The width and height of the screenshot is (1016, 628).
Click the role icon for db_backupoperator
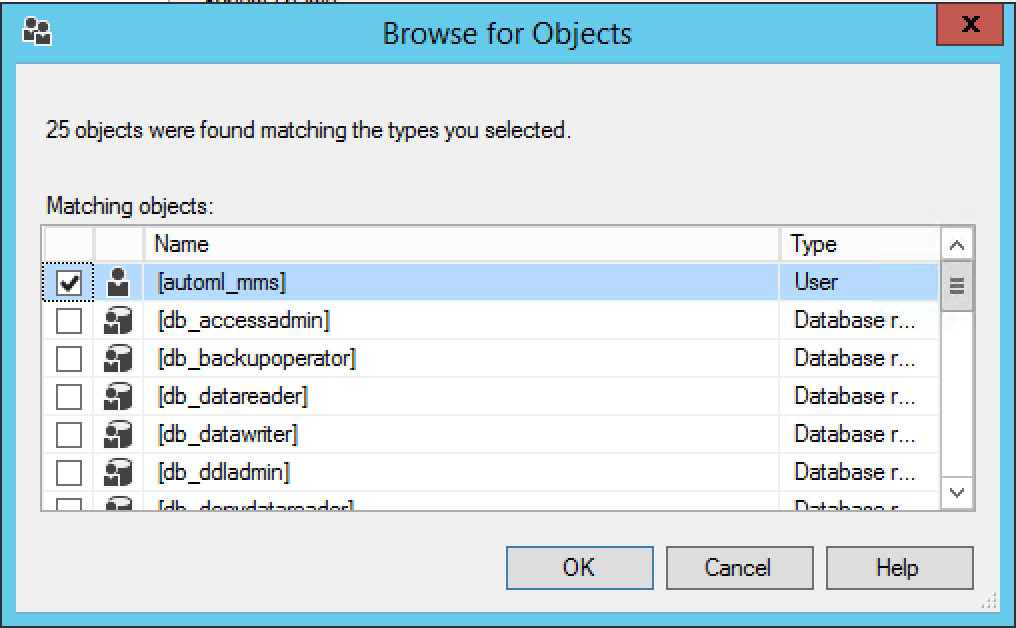tap(118, 358)
